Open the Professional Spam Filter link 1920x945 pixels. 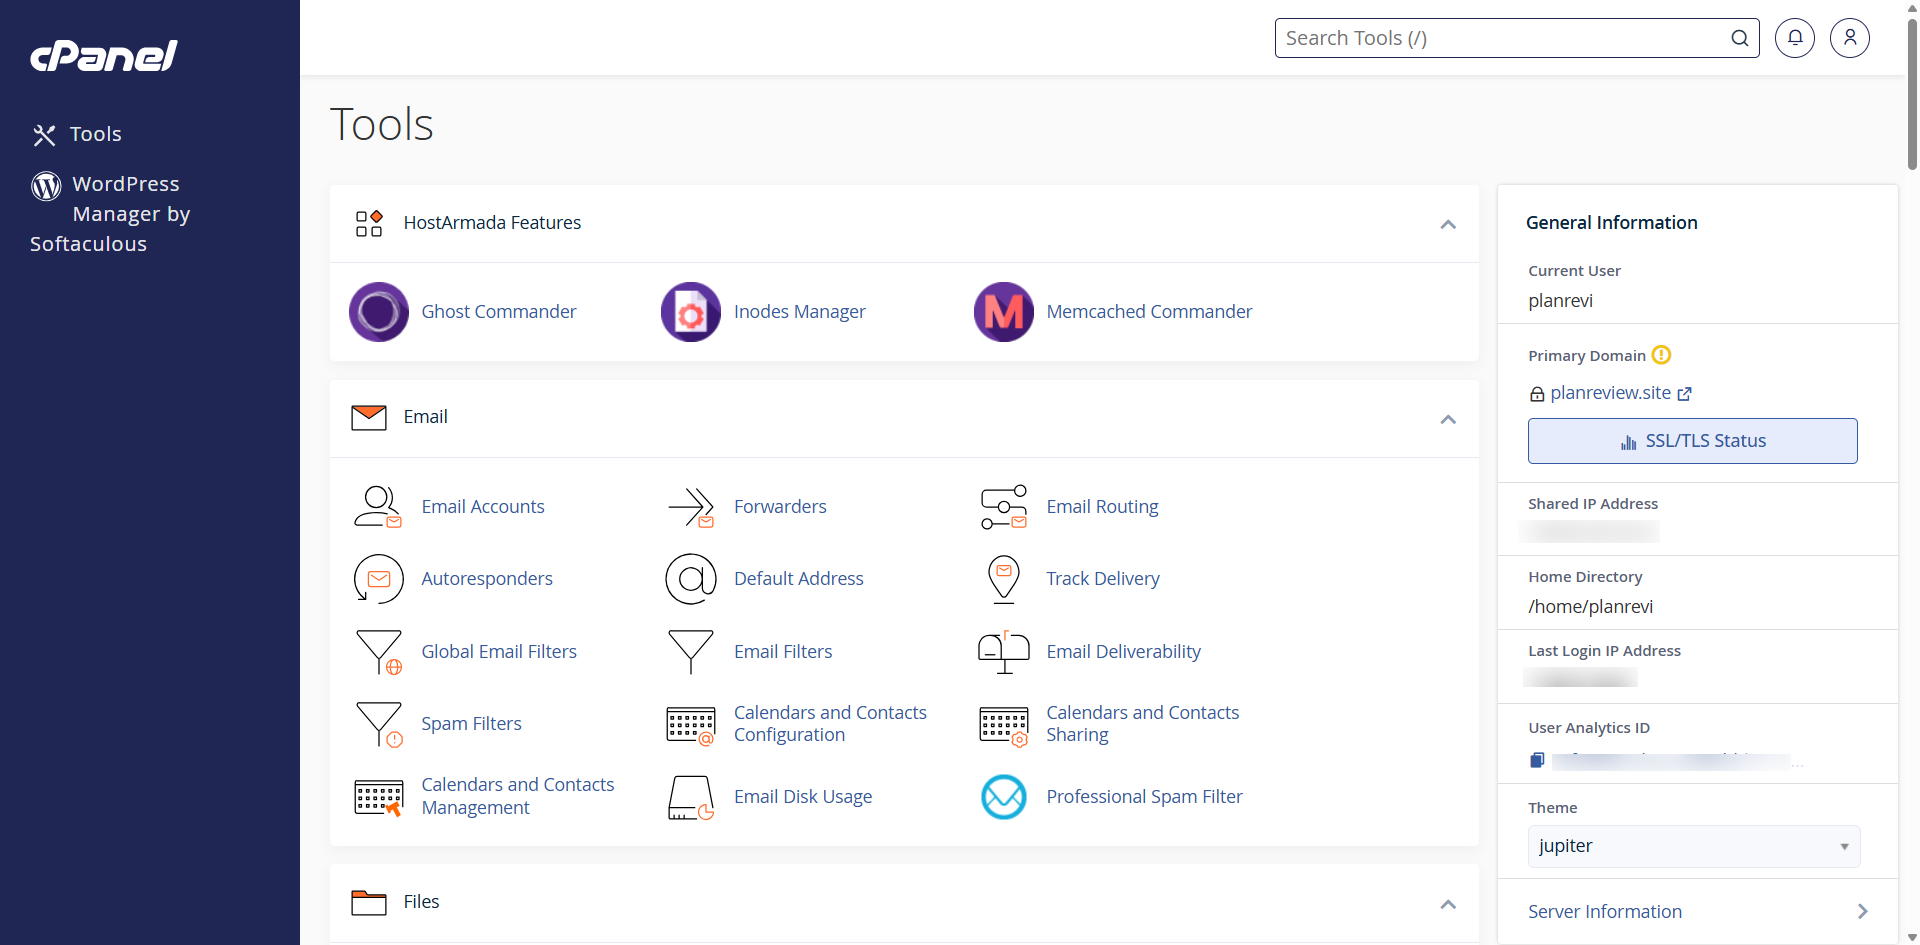coord(1144,797)
